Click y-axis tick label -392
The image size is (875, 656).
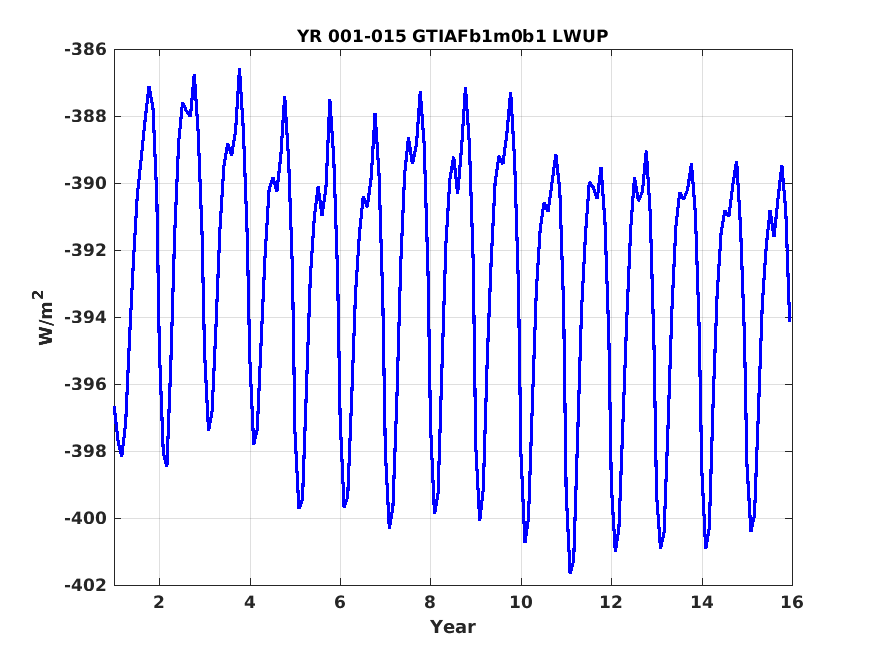85,250
